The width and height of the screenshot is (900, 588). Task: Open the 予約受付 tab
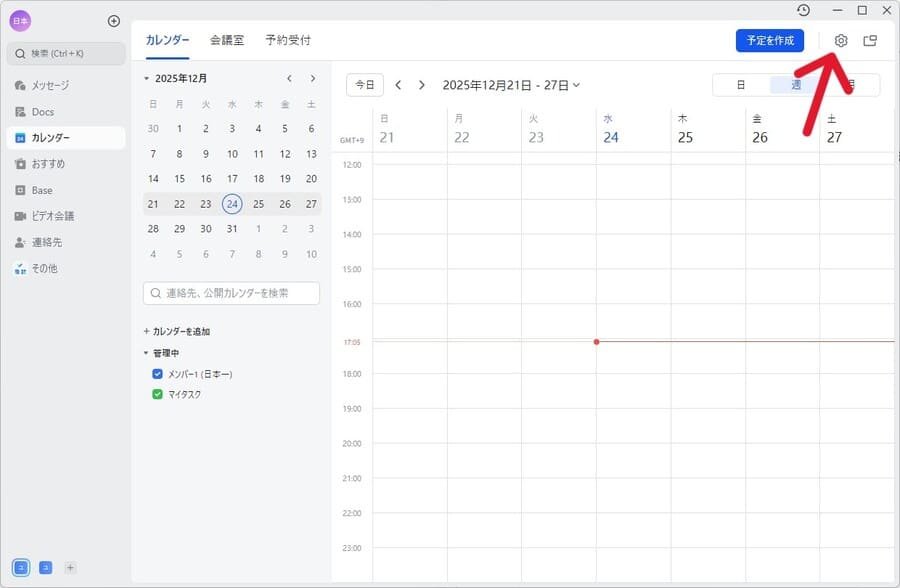click(288, 41)
